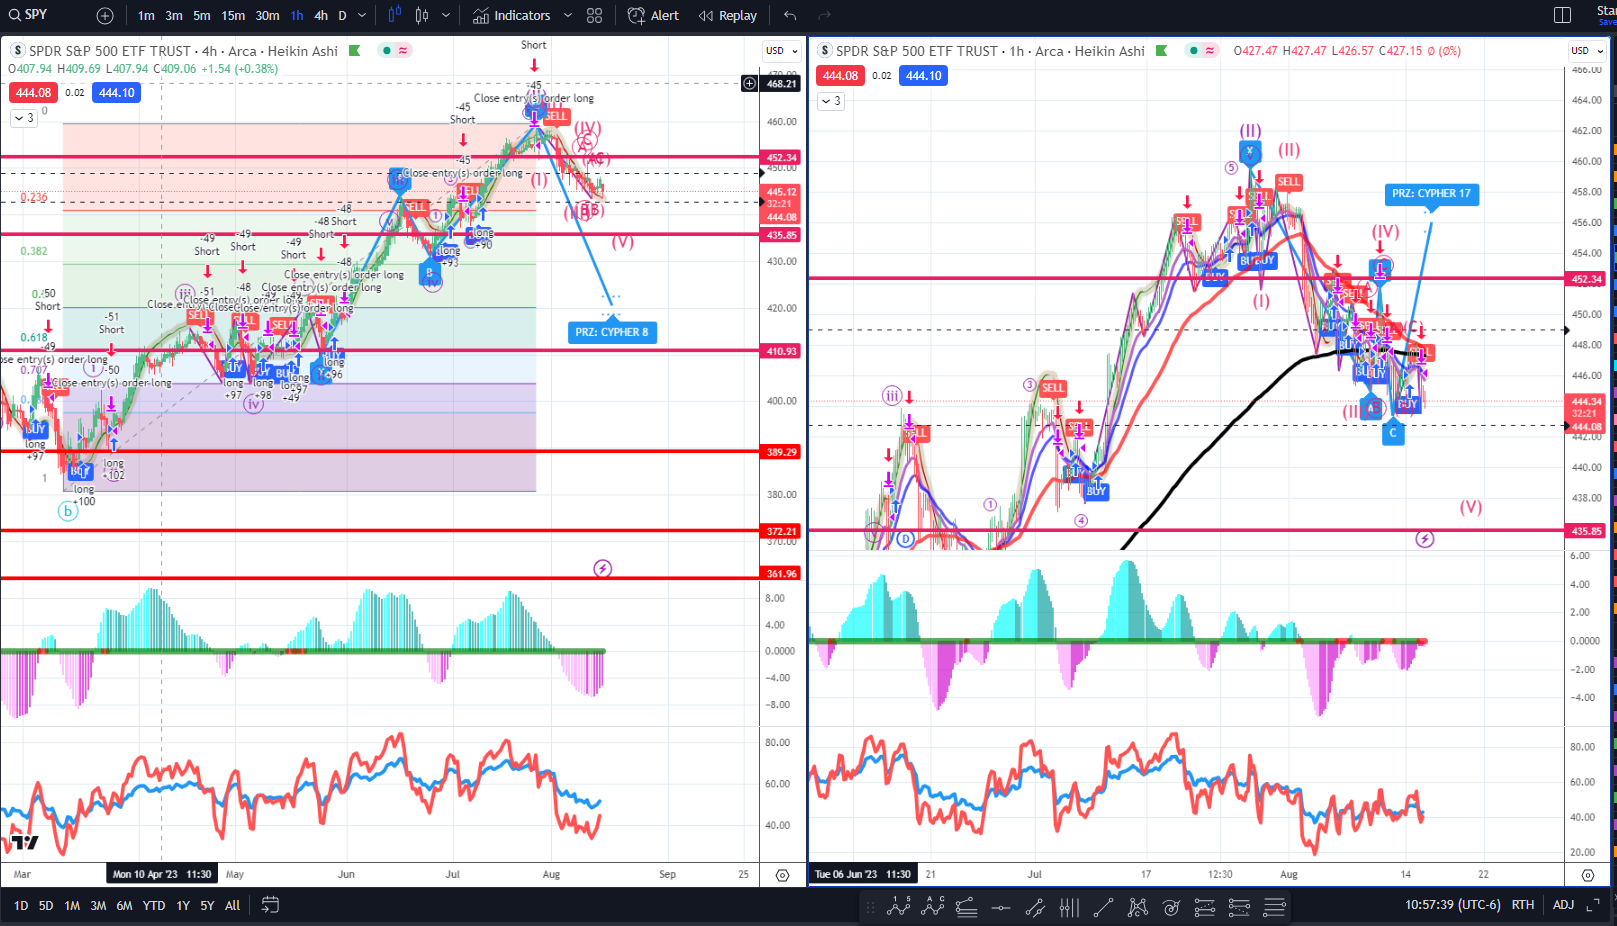The image size is (1617, 926).
Task: Open the currency USD dropdown on the 4h chart
Action: point(782,51)
